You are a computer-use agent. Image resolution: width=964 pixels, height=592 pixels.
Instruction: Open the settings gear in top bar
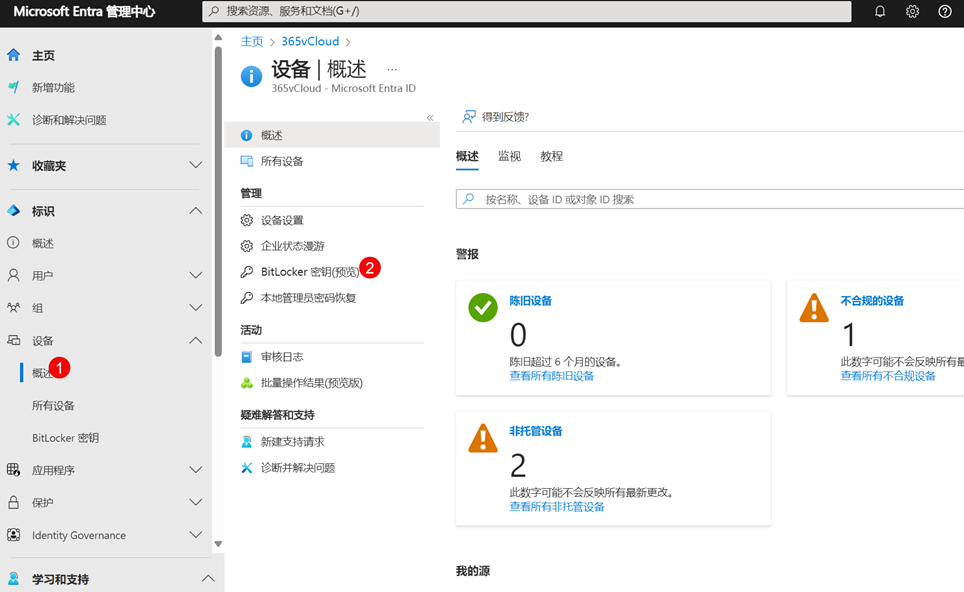[912, 11]
